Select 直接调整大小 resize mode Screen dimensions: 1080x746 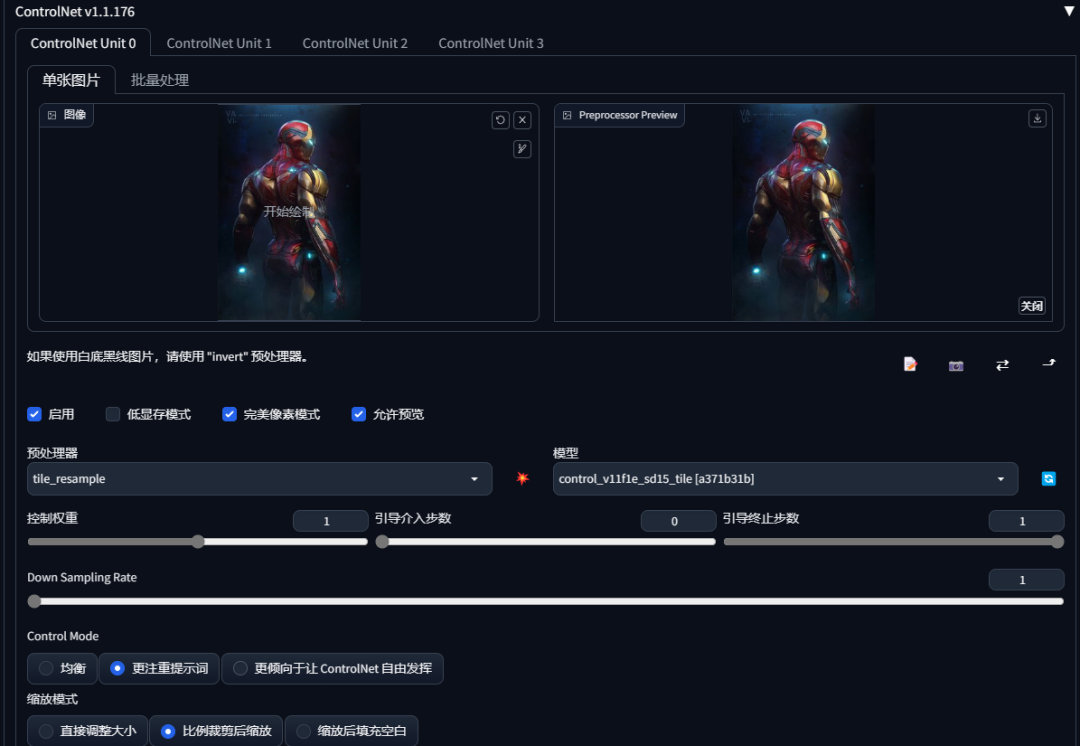[x=87, y=731]
